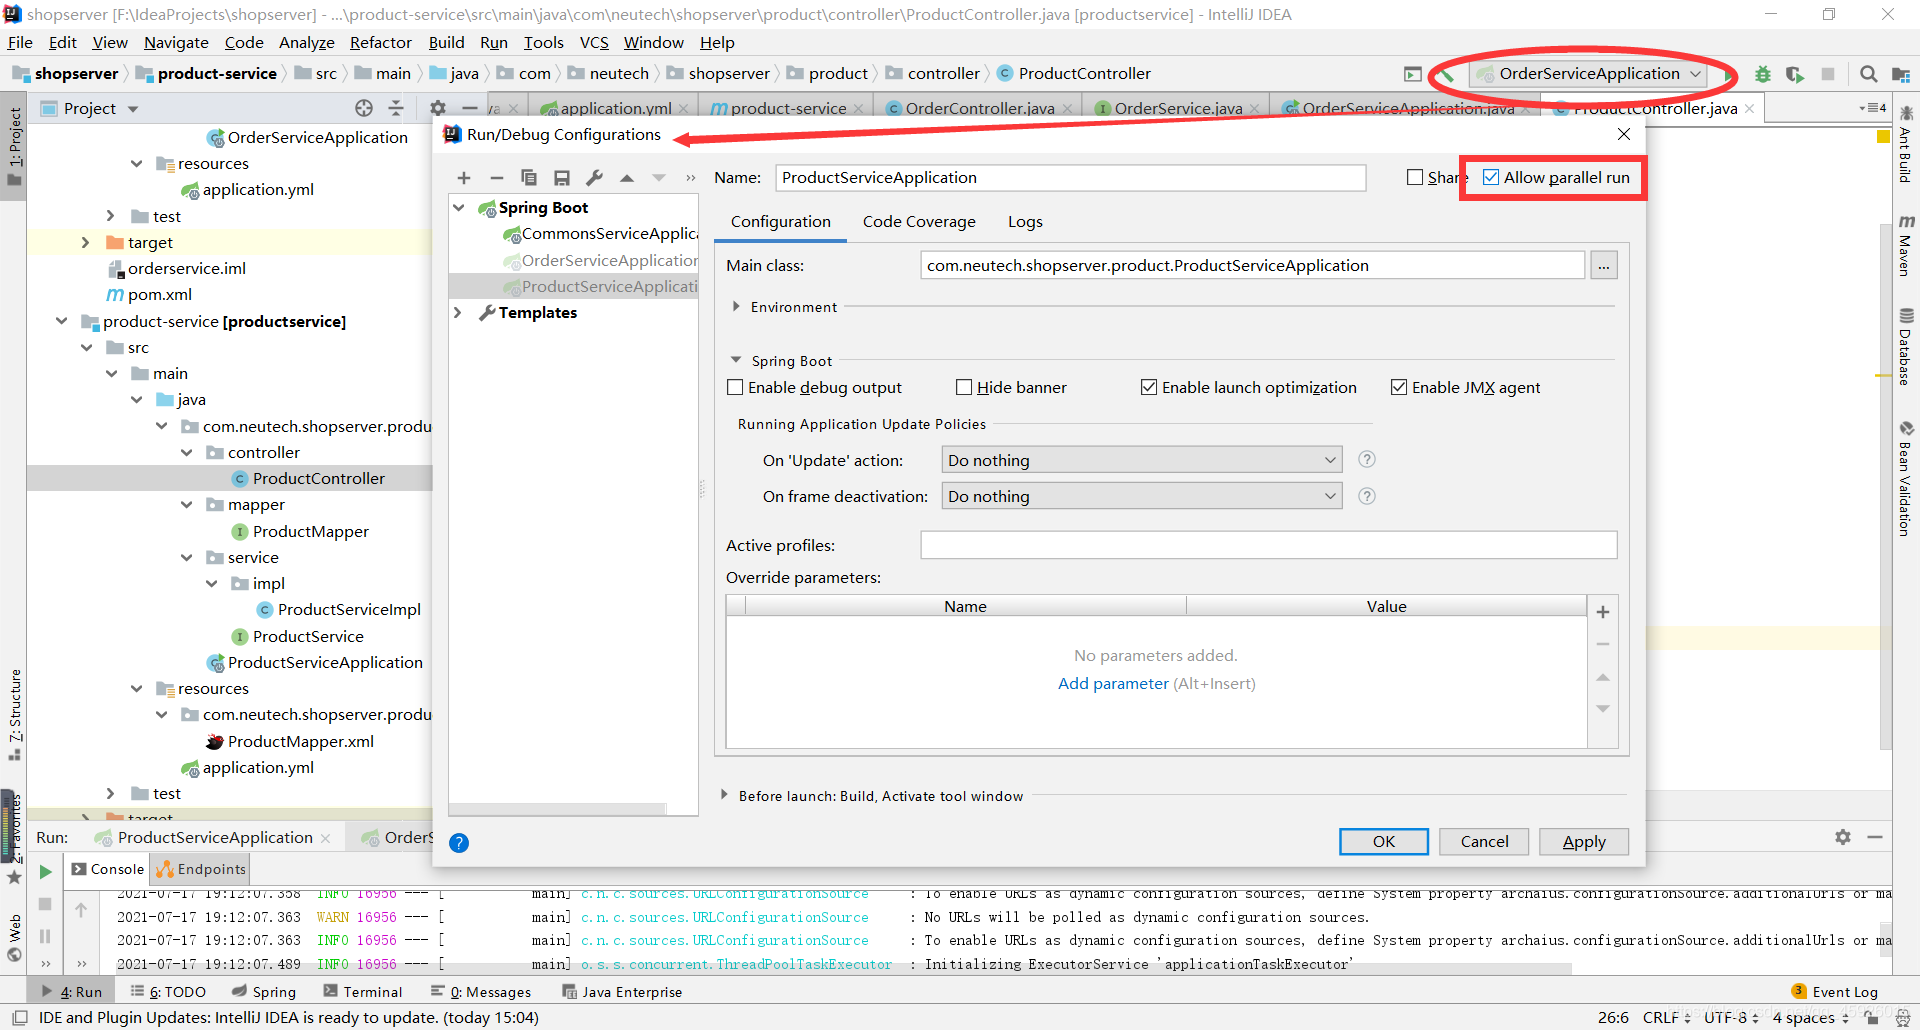Viewport: 1920px width, 1030px height.
Task: Switch to Code Coverage tab
Action: [x=919, y=222]
